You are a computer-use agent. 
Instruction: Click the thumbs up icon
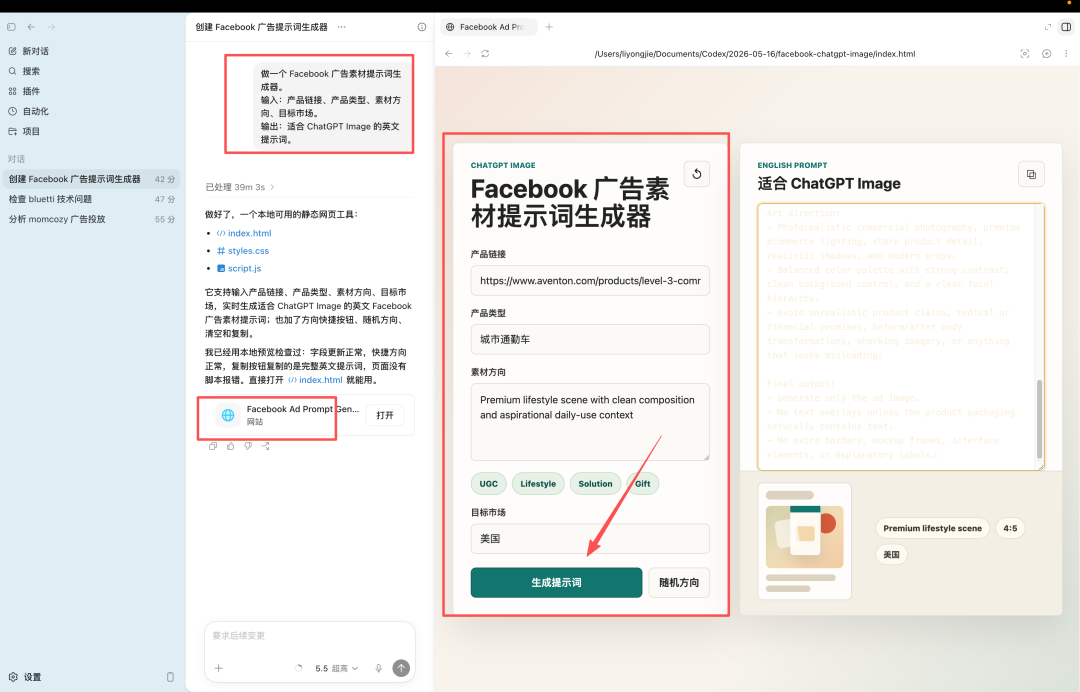231,446
